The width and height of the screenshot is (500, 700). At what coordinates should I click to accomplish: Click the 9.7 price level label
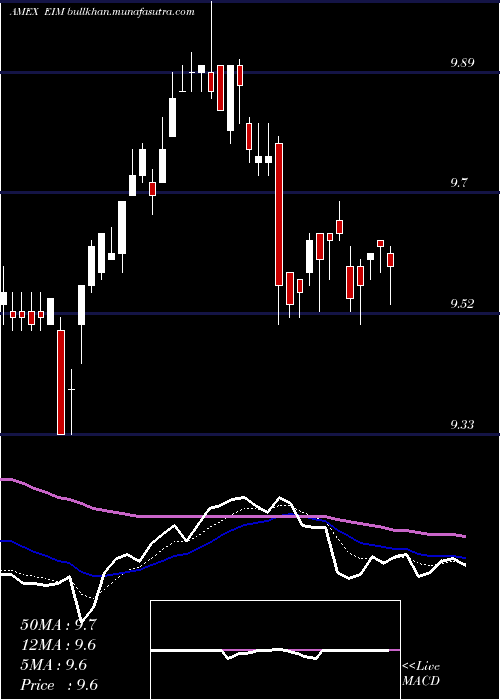click(461, 183)
